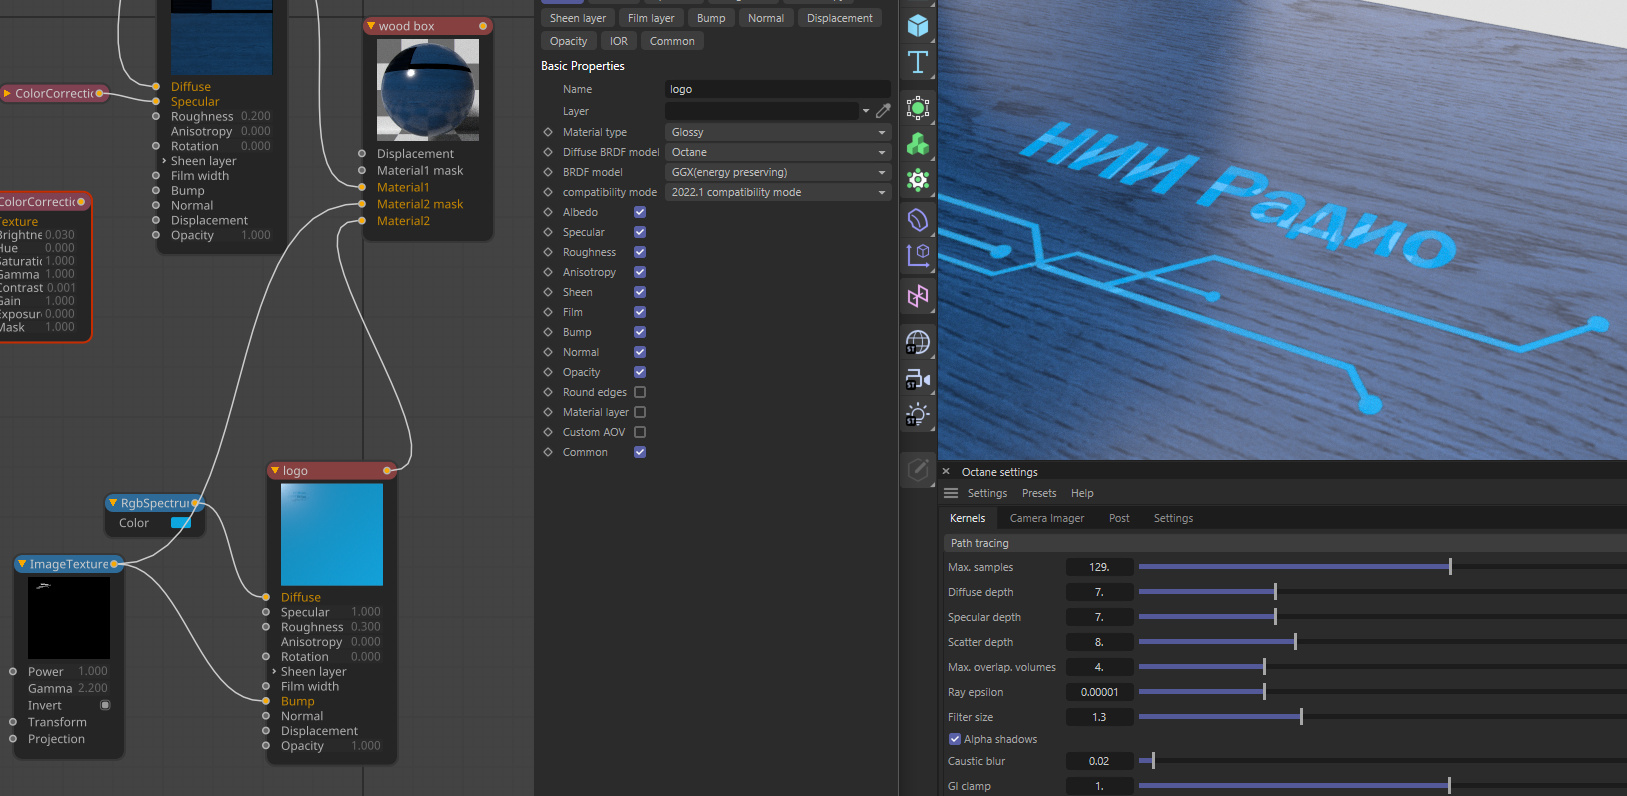This screenshot has height=796, width=1627.
Task: Click the Material type keyframe diamond
Action: coord(548,132)
